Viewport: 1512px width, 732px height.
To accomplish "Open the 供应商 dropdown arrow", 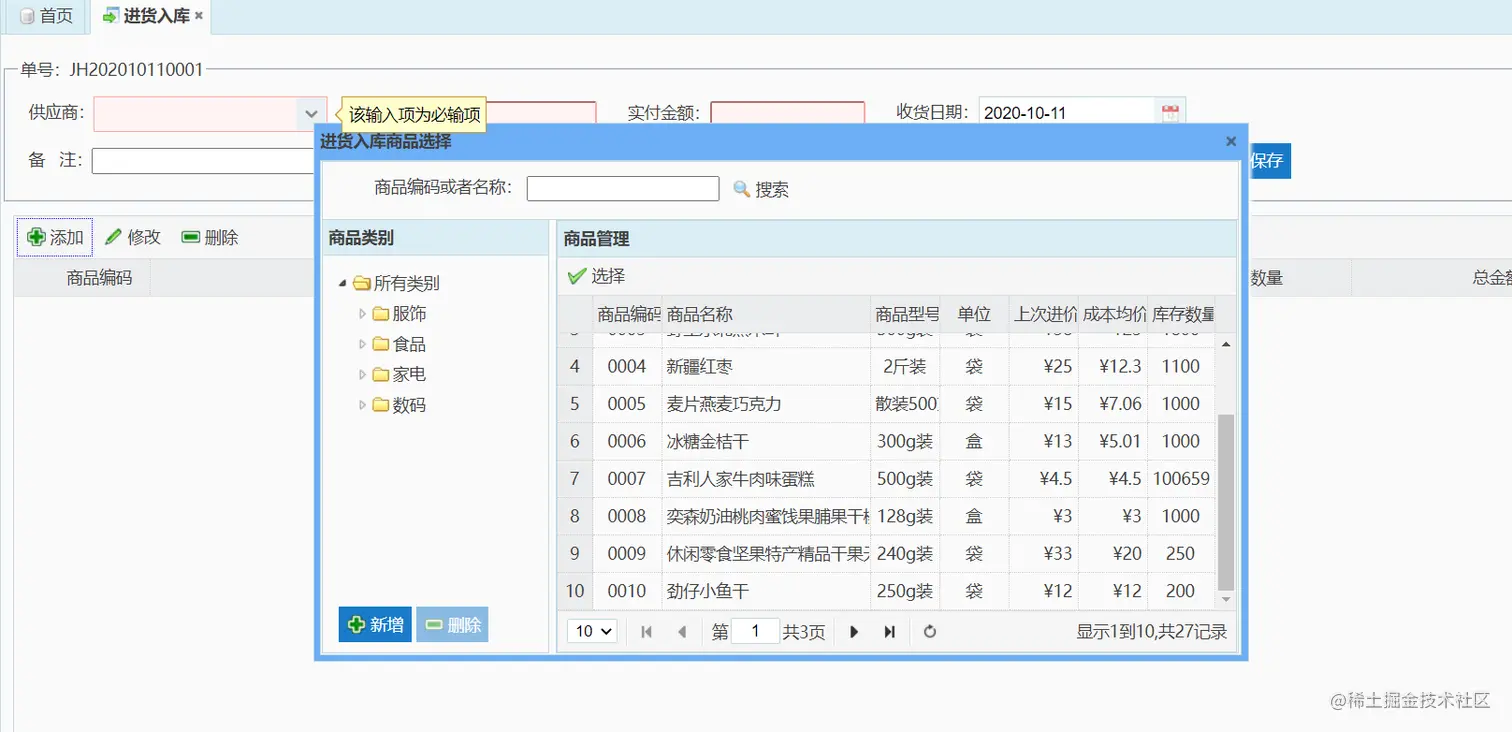I will (311, 114).
